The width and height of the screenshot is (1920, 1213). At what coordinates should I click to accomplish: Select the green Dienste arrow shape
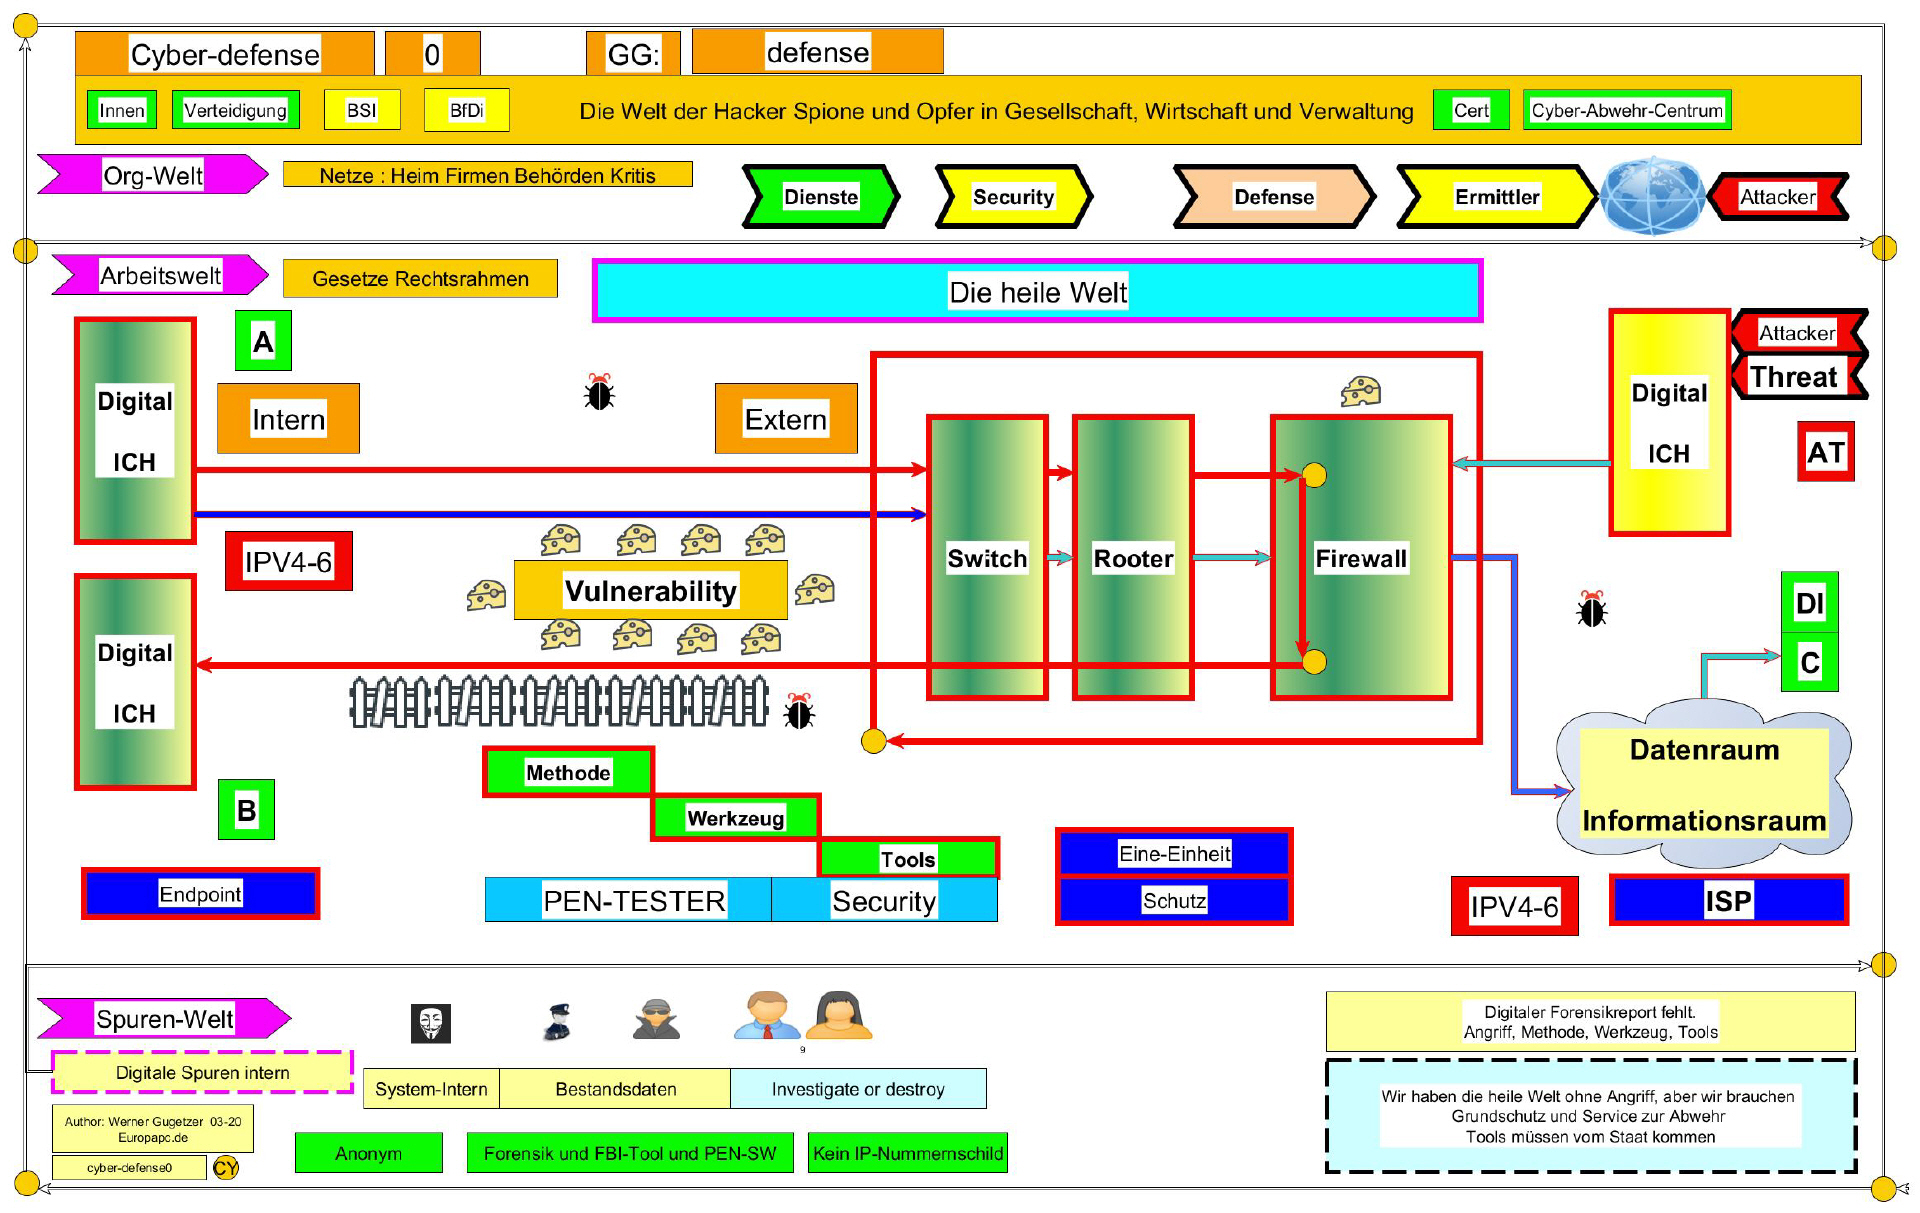pyautogui.click(x=820, y=197)
